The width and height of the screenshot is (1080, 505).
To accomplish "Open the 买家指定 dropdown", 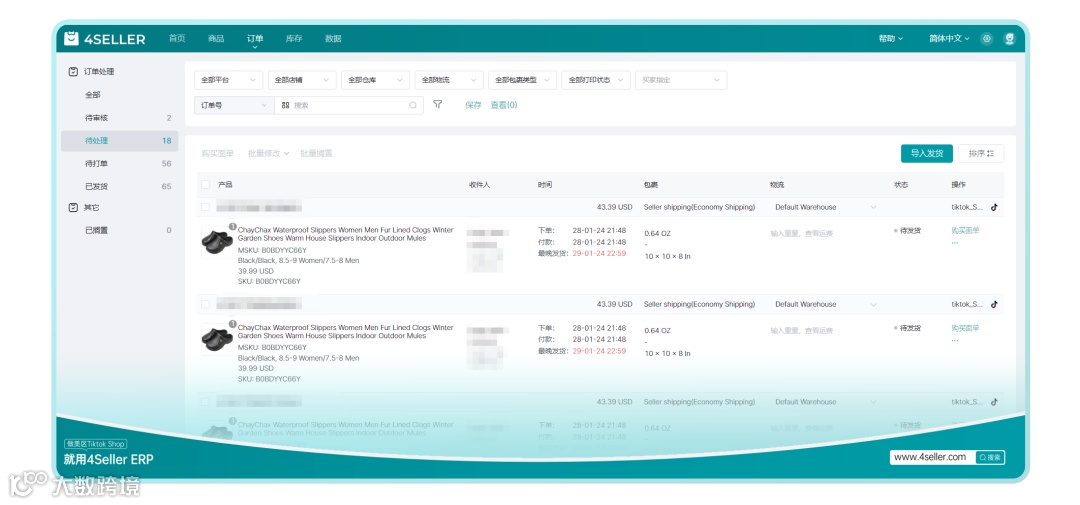I will [x=681, y=80].
